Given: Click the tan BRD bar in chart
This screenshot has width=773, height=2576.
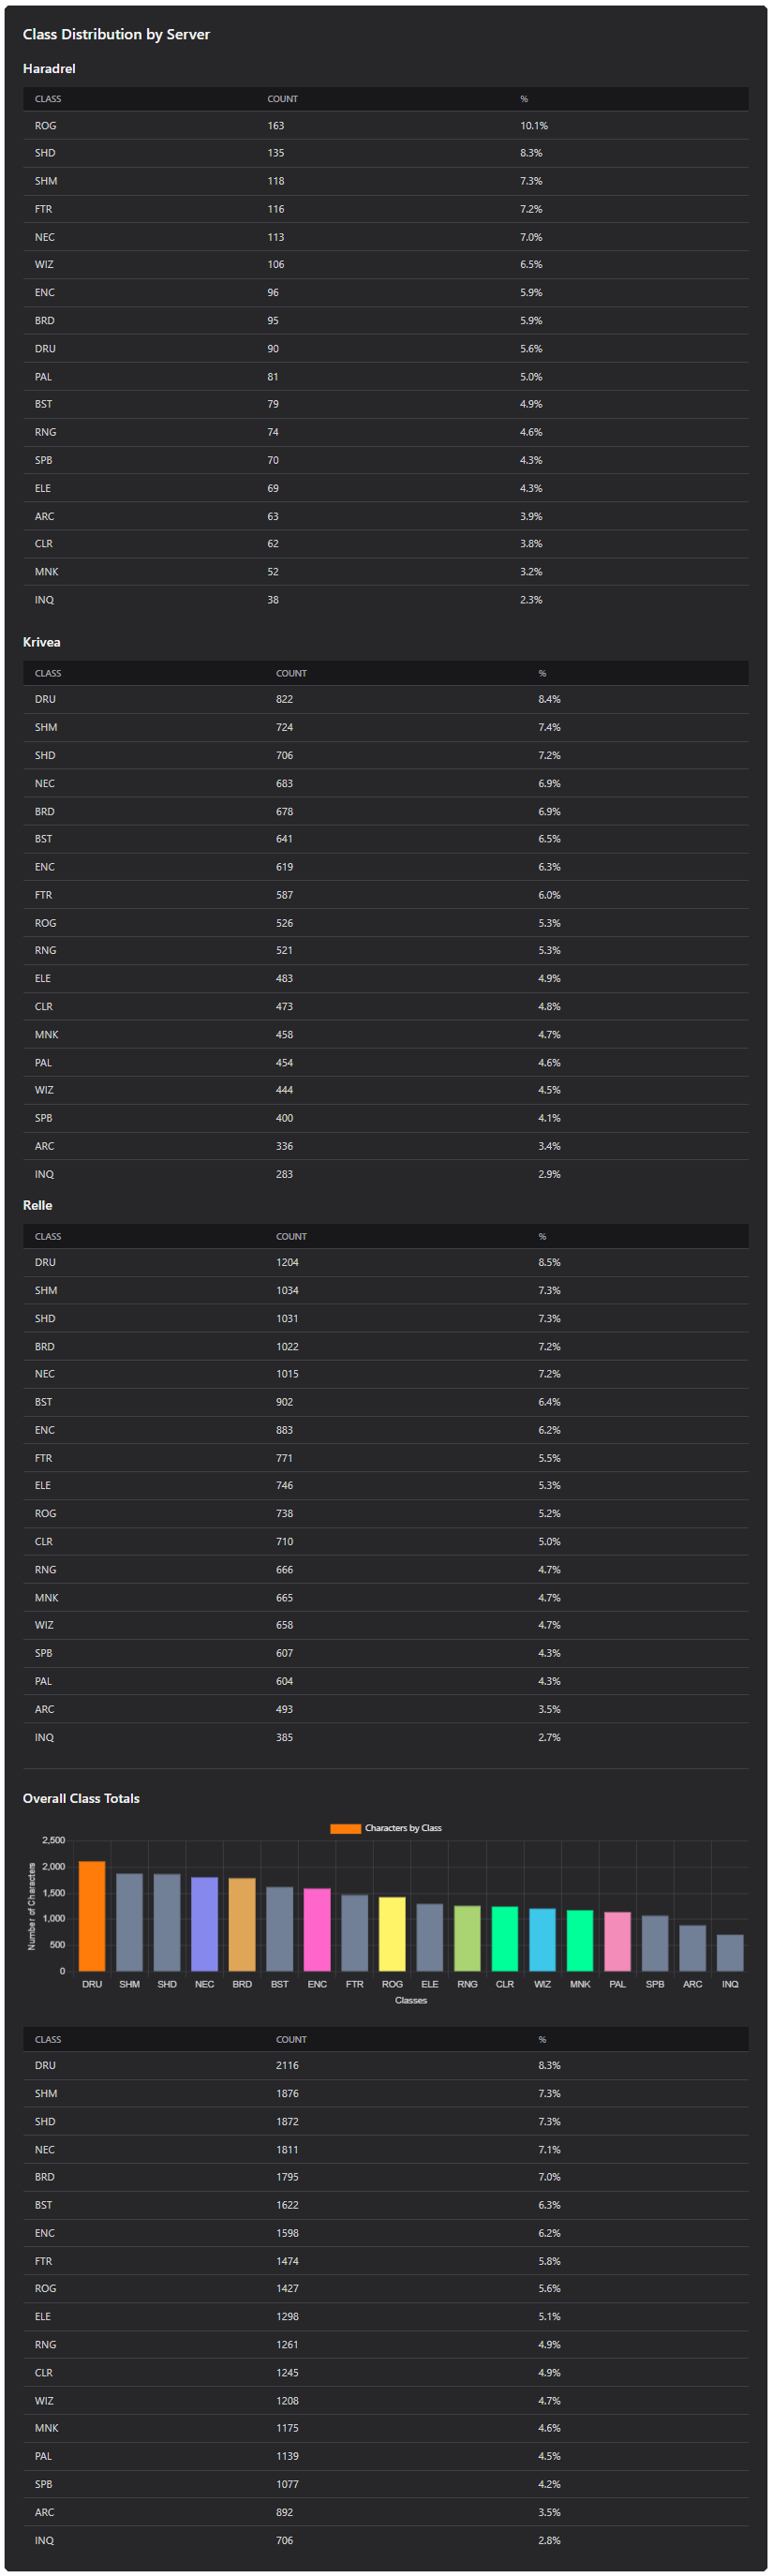Looking at the screenshot, I should [x=242, y=1924].
